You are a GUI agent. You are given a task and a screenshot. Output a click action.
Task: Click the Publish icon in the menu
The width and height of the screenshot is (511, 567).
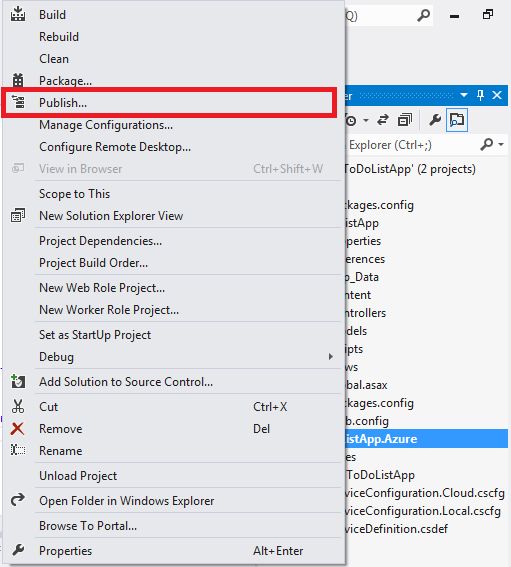tap(18, 102)
